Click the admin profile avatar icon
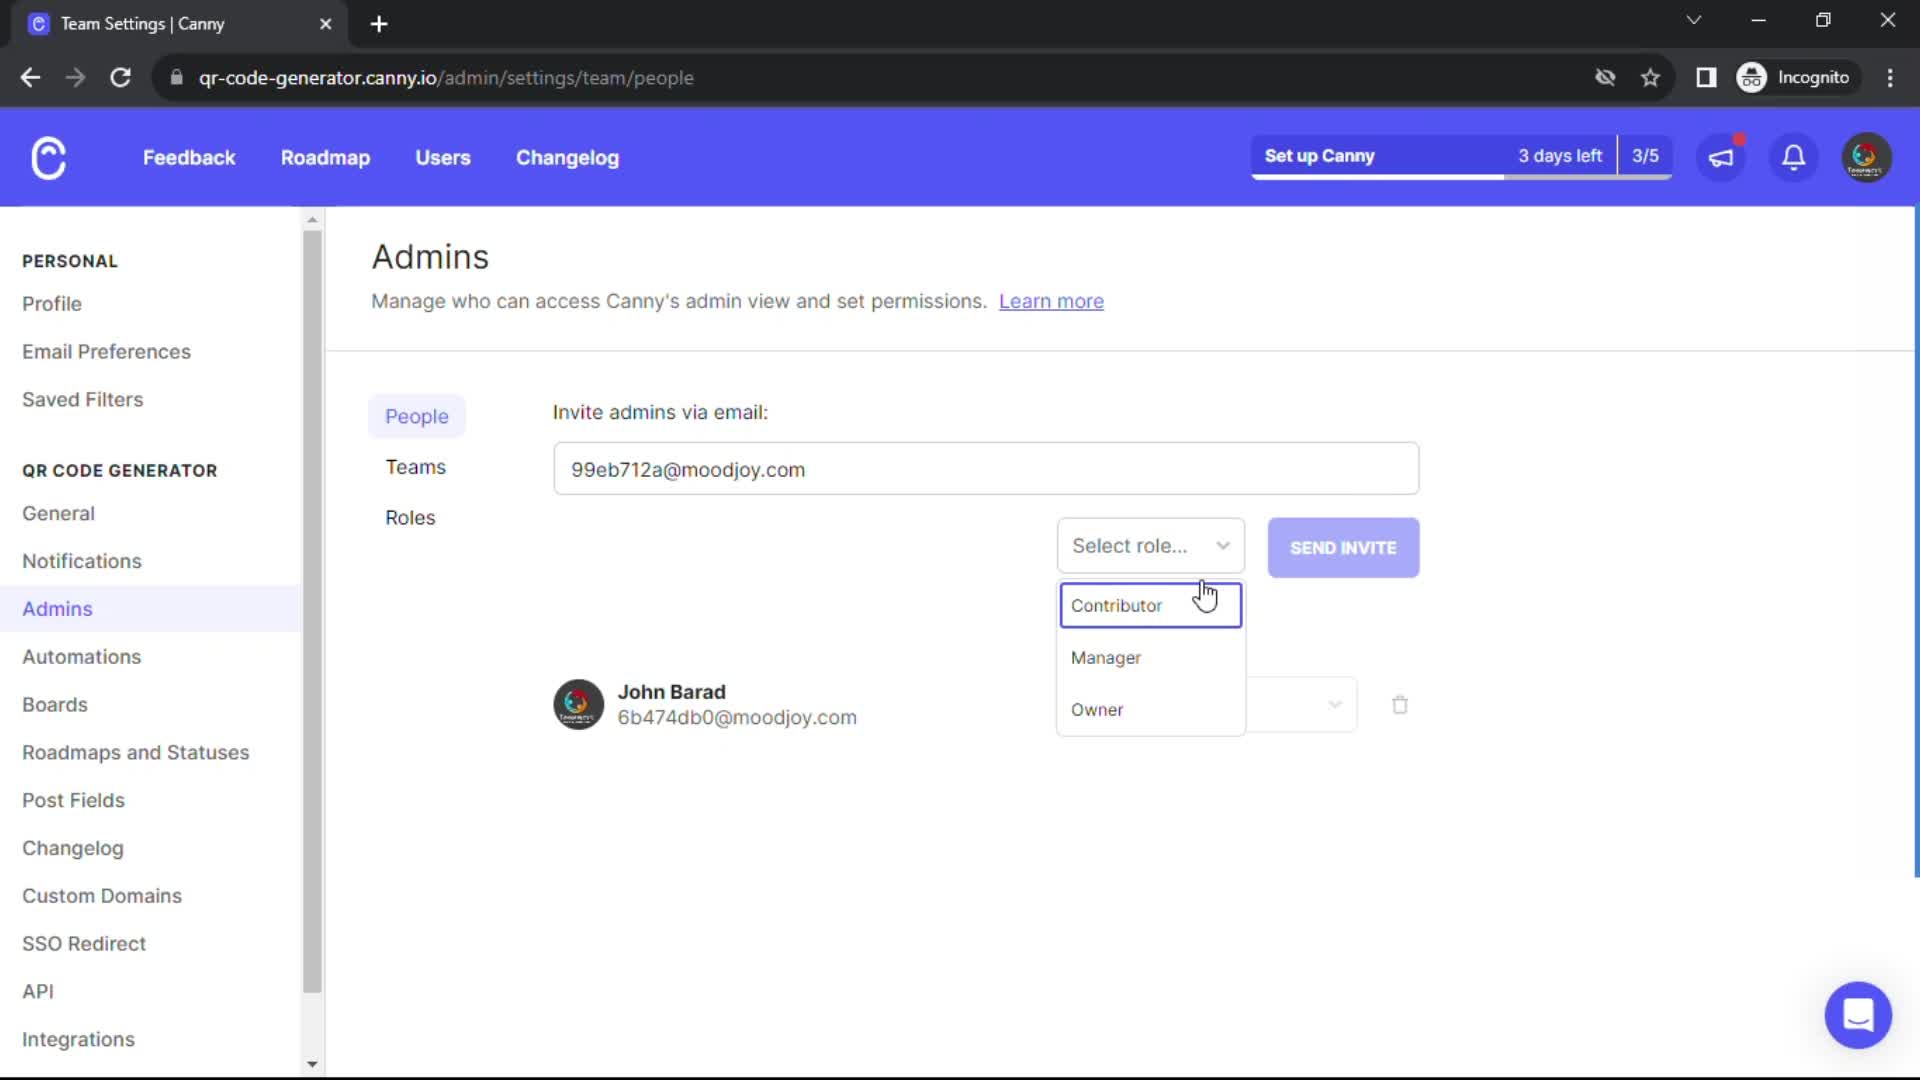 (x=1867, y=157)
